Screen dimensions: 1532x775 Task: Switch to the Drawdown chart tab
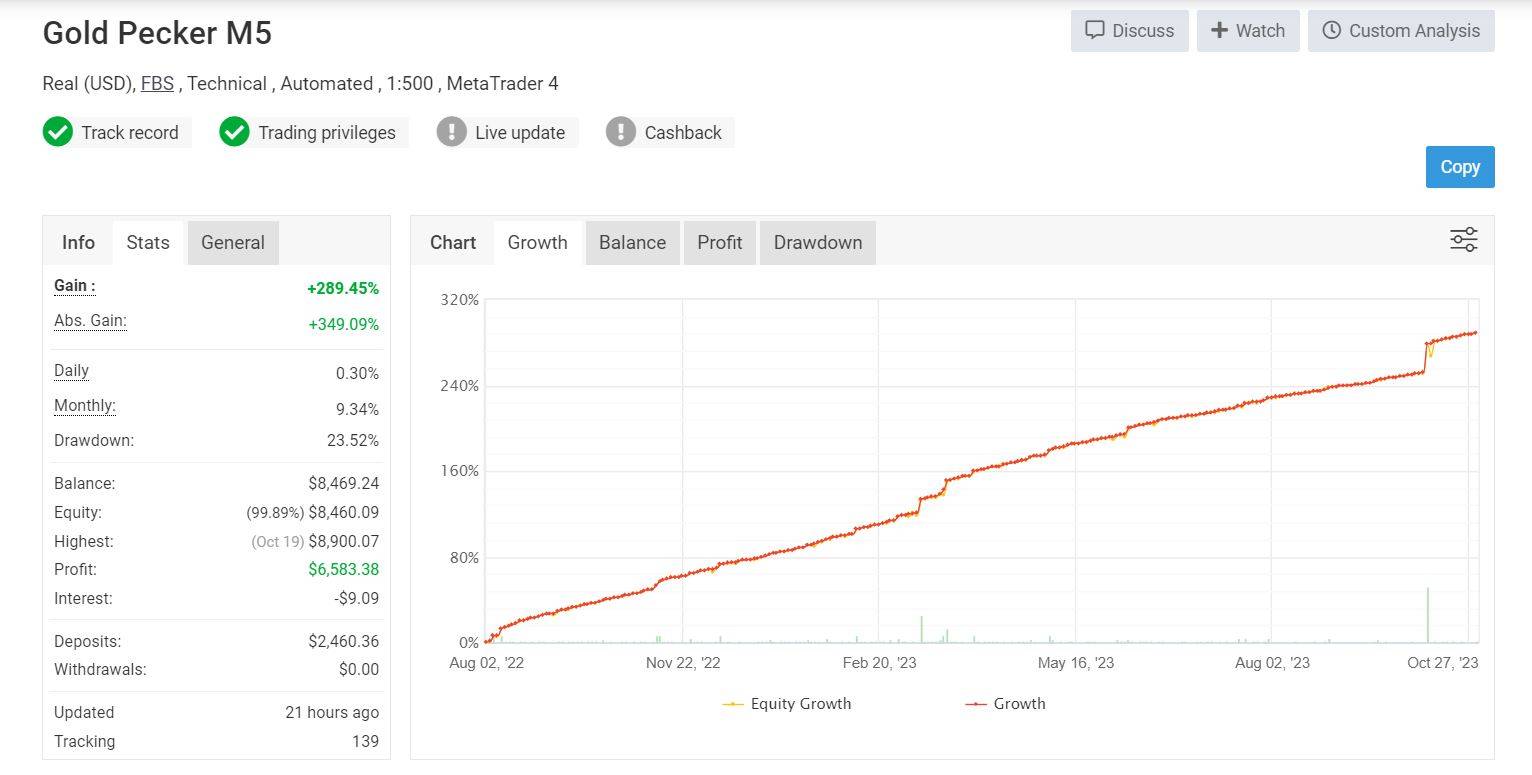point(817,243)
